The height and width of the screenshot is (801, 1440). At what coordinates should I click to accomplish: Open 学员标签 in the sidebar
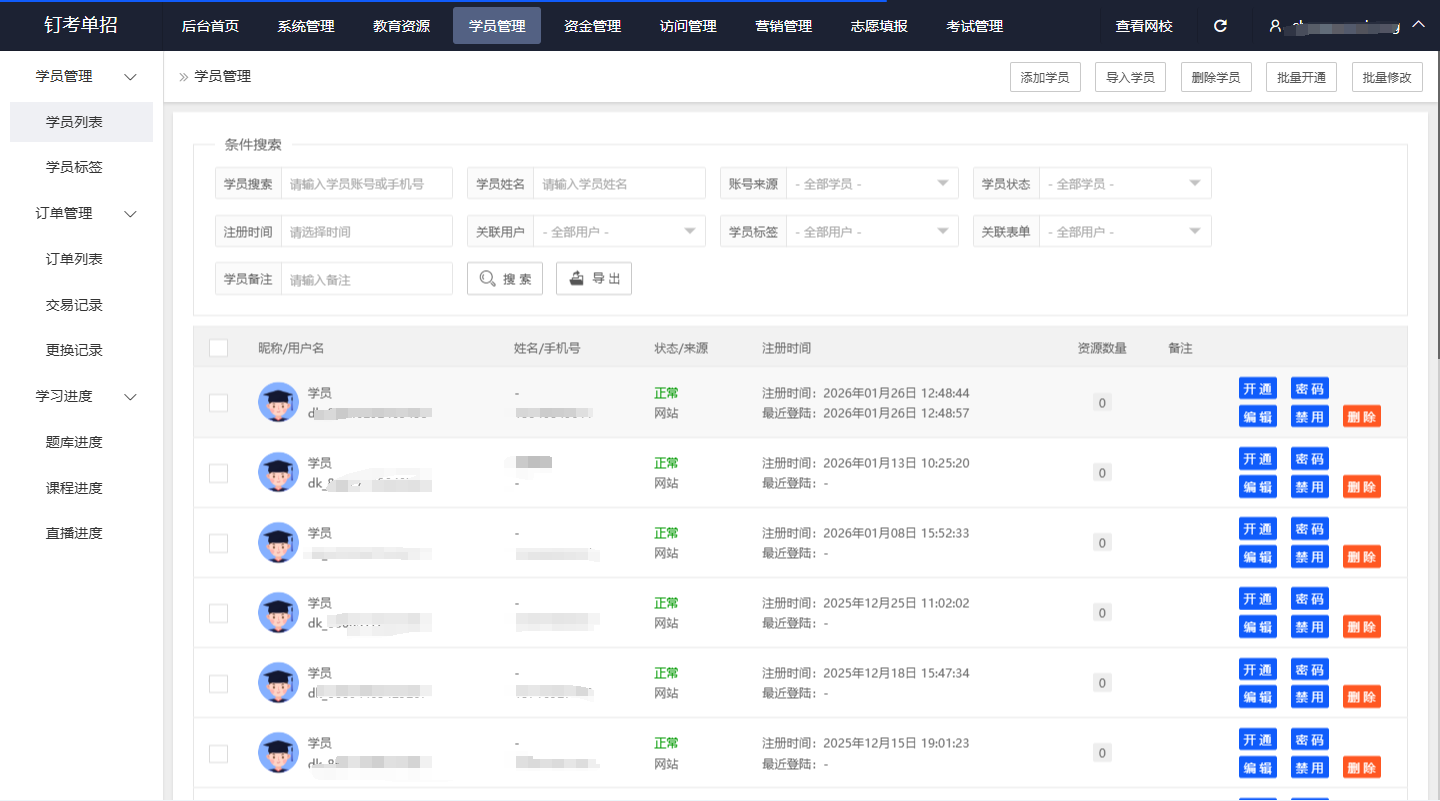click(74, 167)
